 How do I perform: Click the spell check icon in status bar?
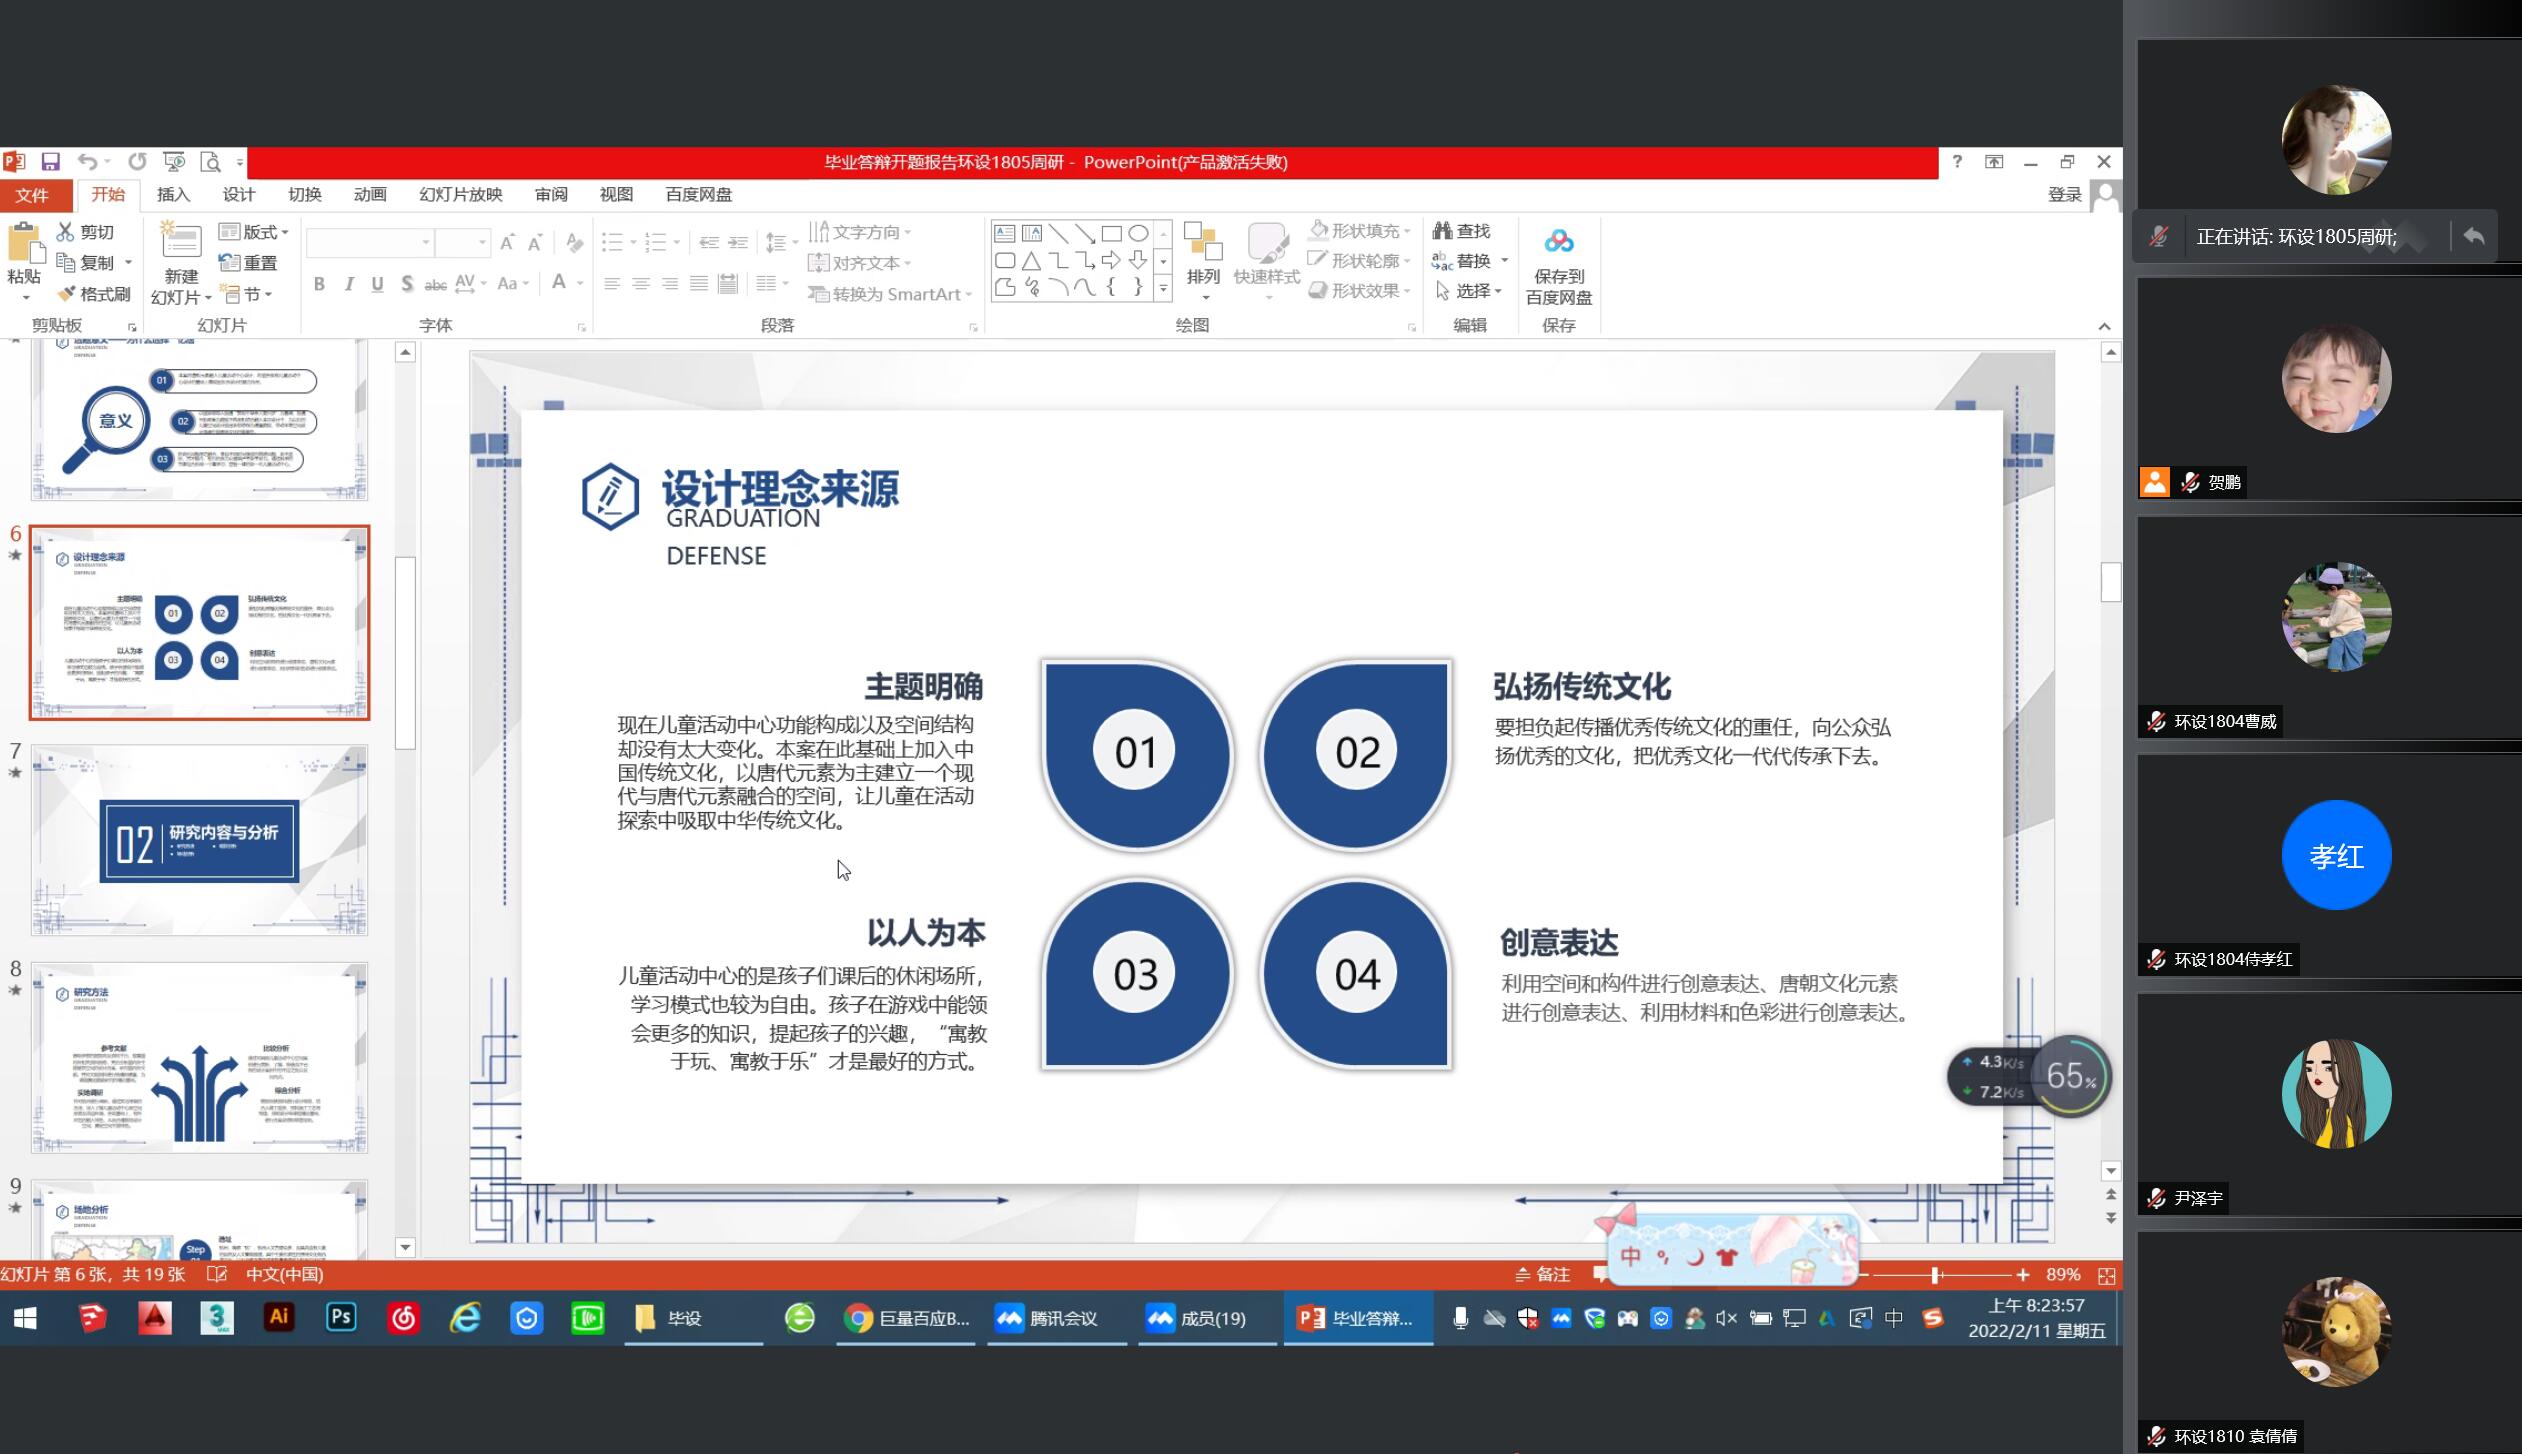217,1274
